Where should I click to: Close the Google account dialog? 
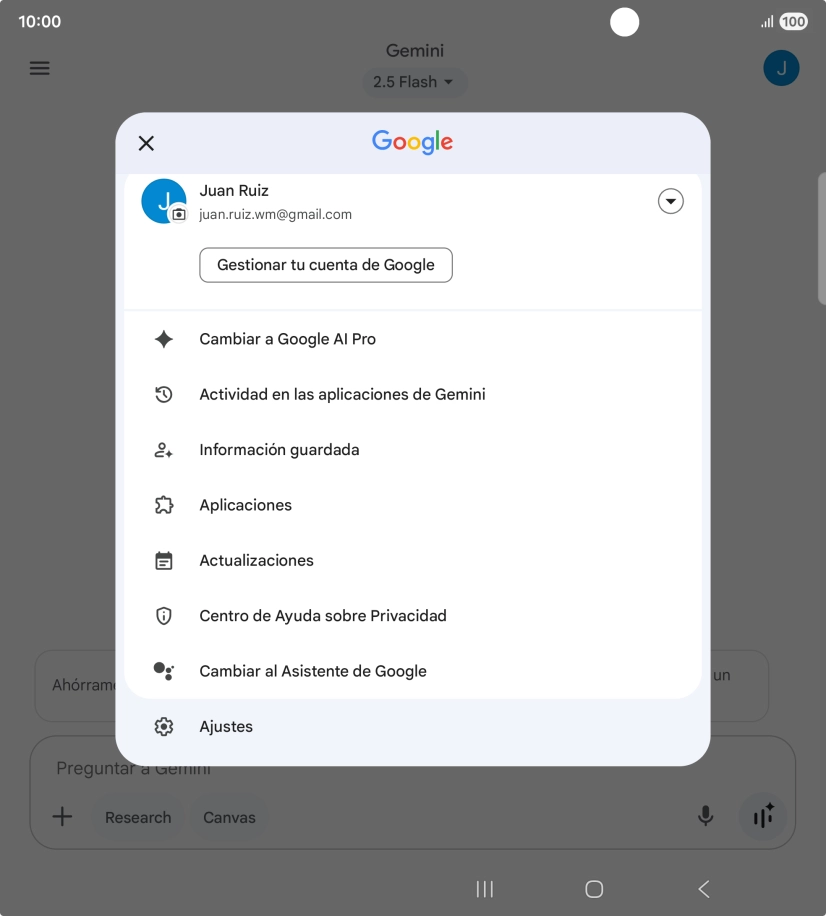(x=146, y=143)
